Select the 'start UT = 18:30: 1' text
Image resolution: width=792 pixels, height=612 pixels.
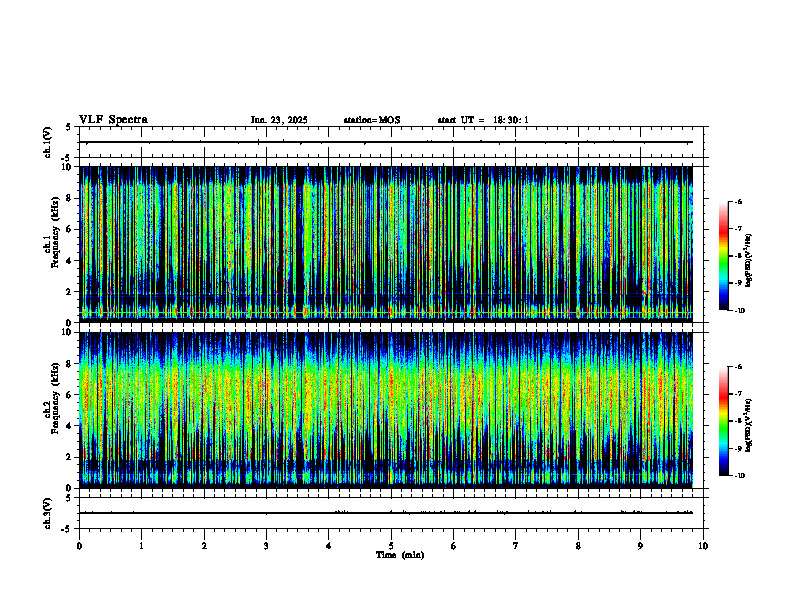click(x=483, y=120)
